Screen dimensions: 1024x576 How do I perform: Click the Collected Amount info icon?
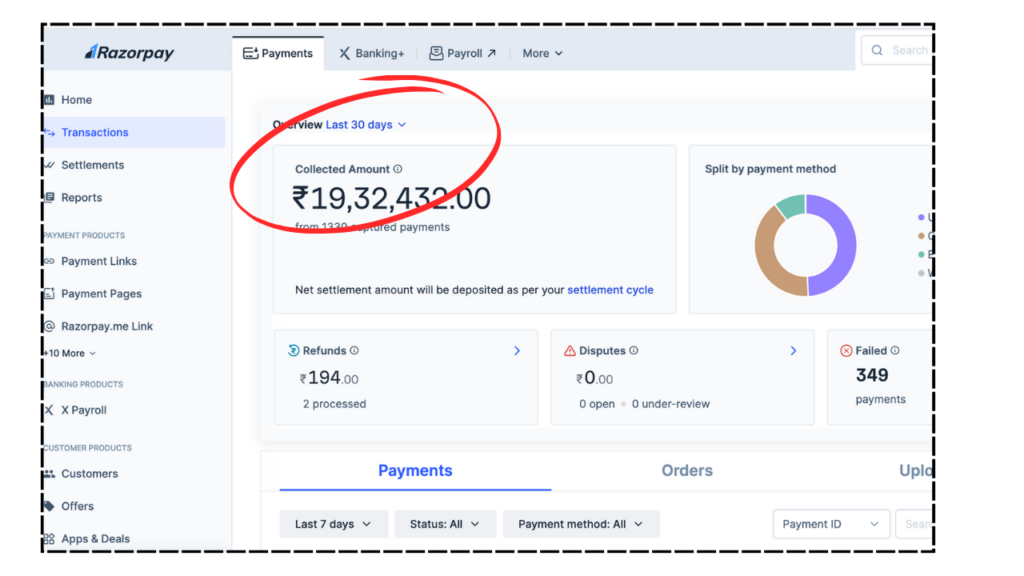point(398,170)
